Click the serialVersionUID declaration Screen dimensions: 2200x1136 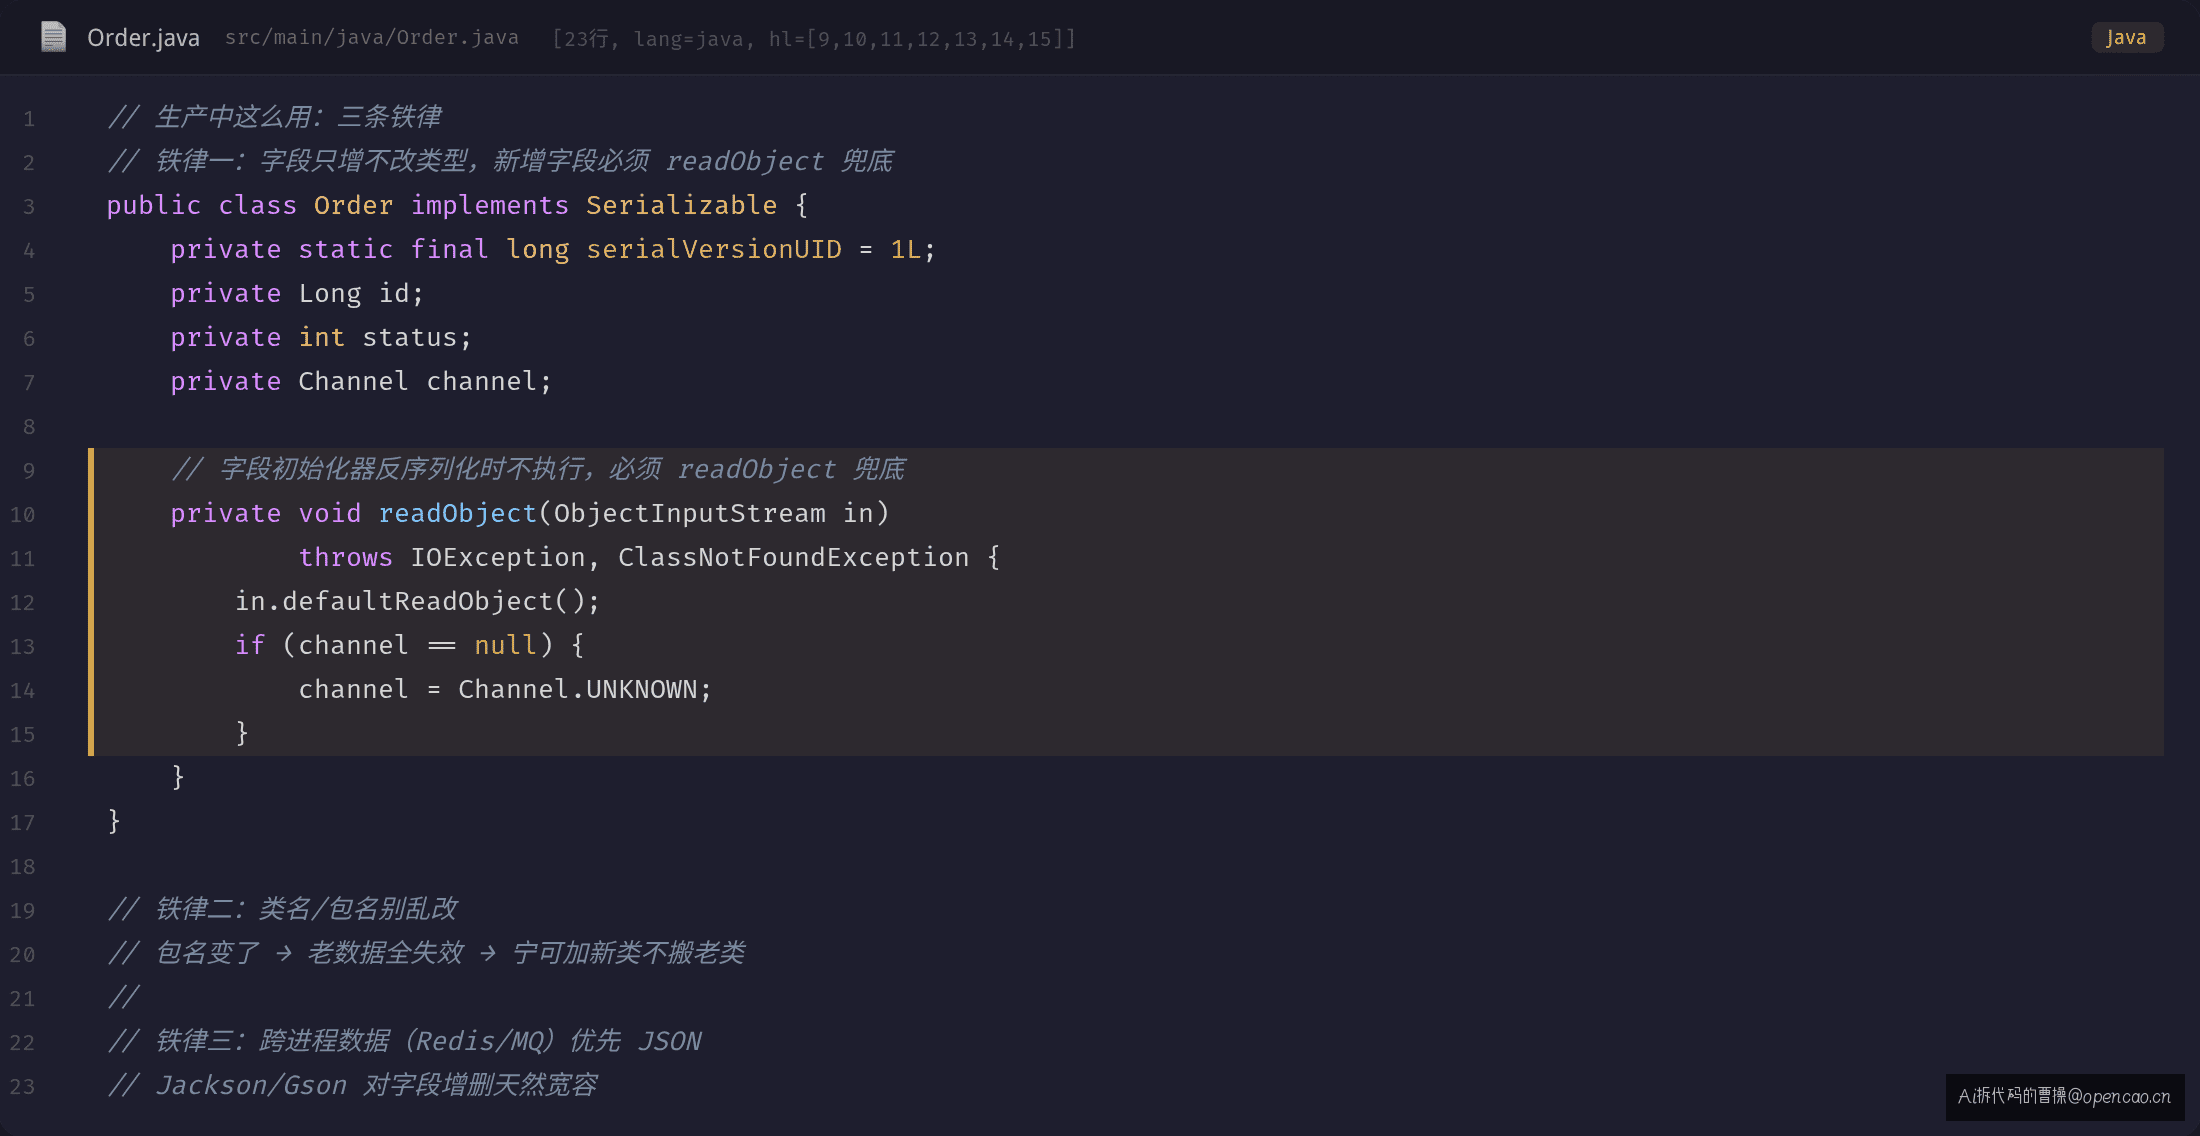pyautogui.click(x=553, y=249)
